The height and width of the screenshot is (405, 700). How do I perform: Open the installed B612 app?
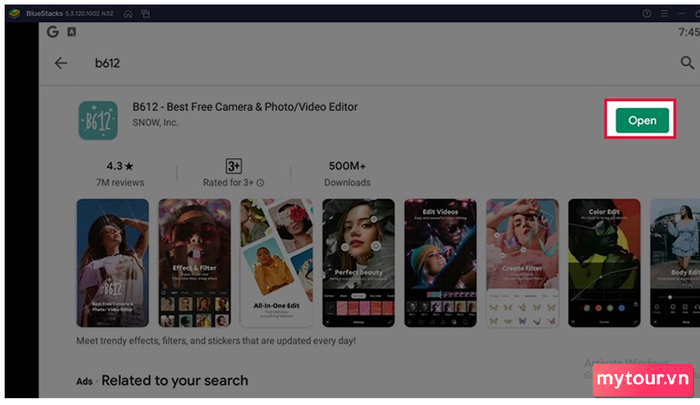click(x=642, y=121)
